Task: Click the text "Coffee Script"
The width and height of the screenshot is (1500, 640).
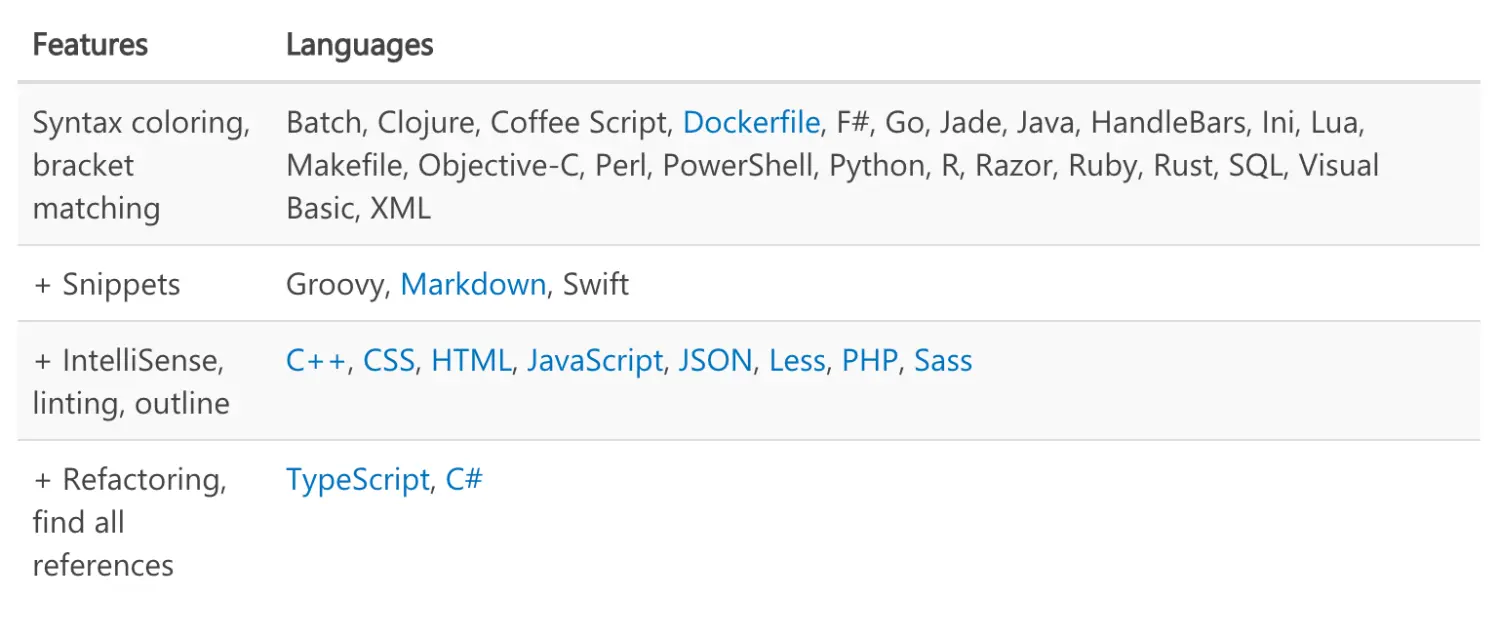Action: 579,123
